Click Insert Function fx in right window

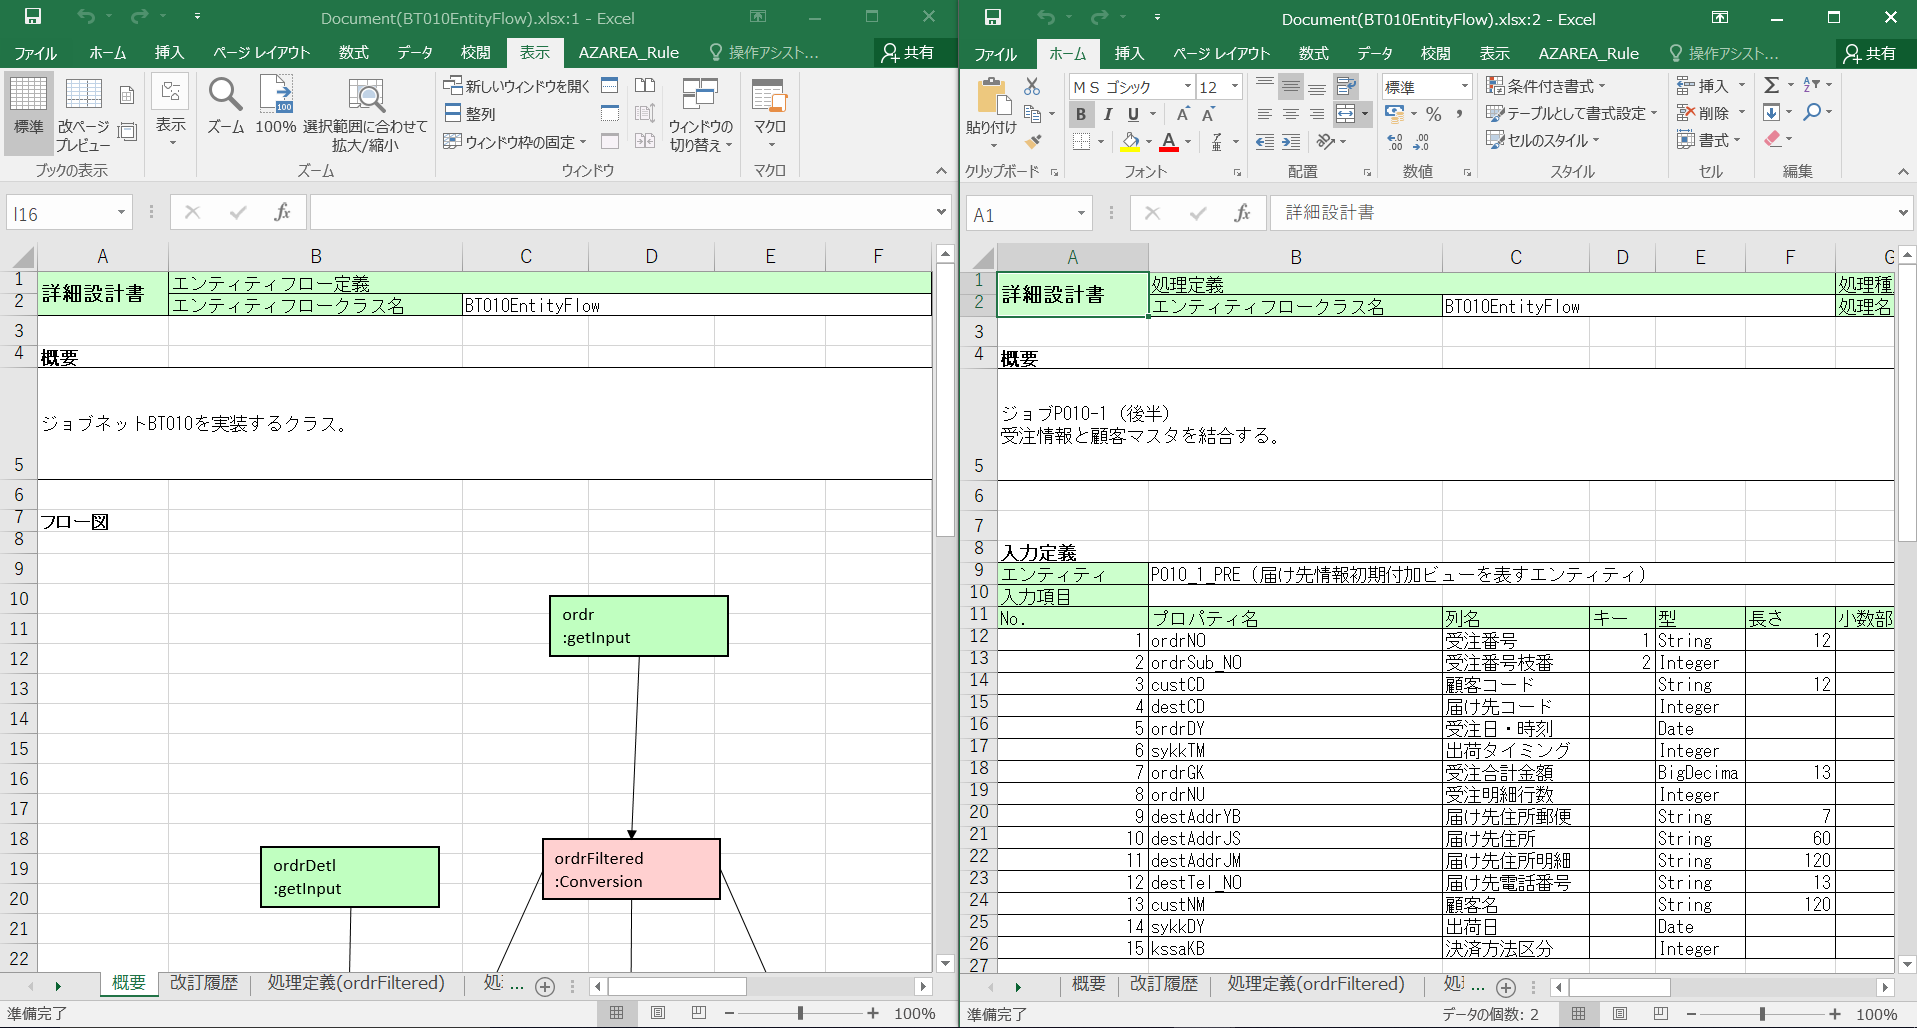[1242, 213]
